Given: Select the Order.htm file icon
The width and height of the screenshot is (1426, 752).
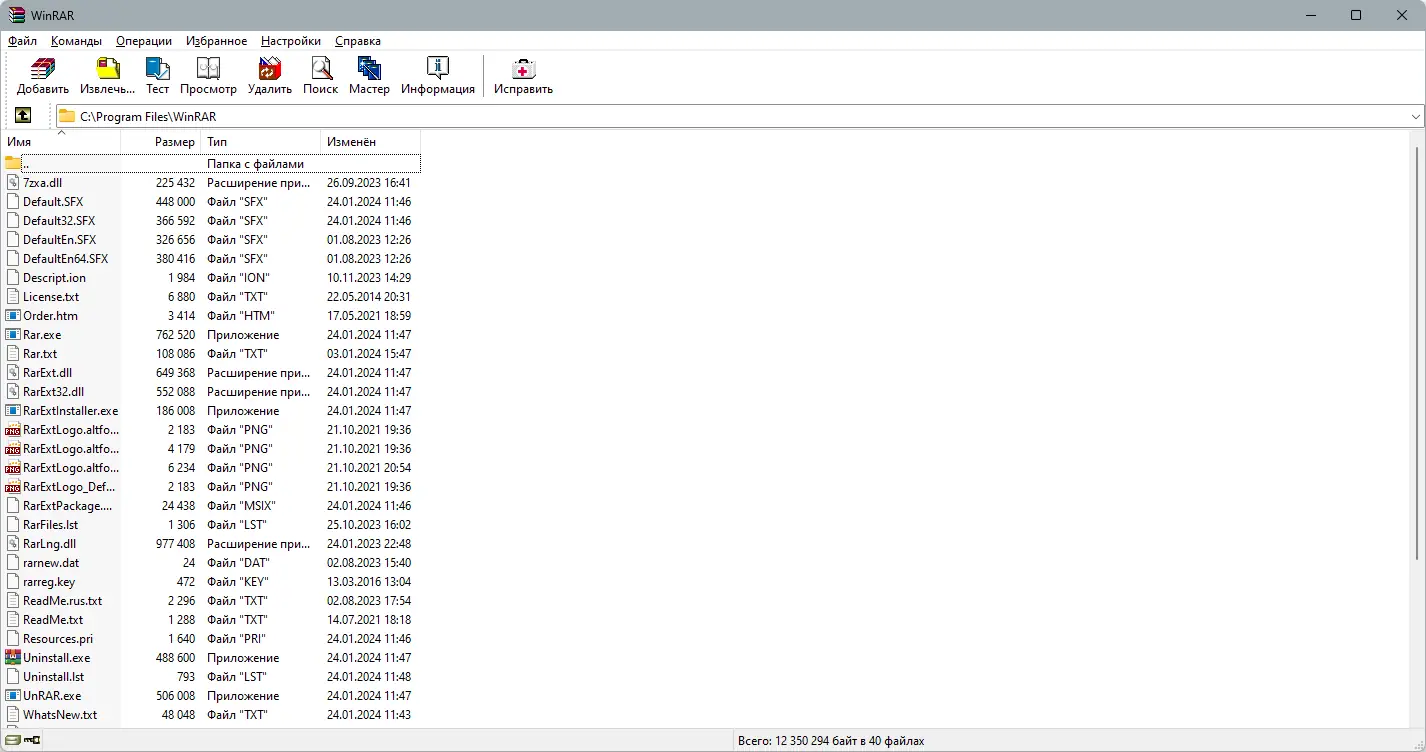Looking at the screenshot, I should coord(13,316).
